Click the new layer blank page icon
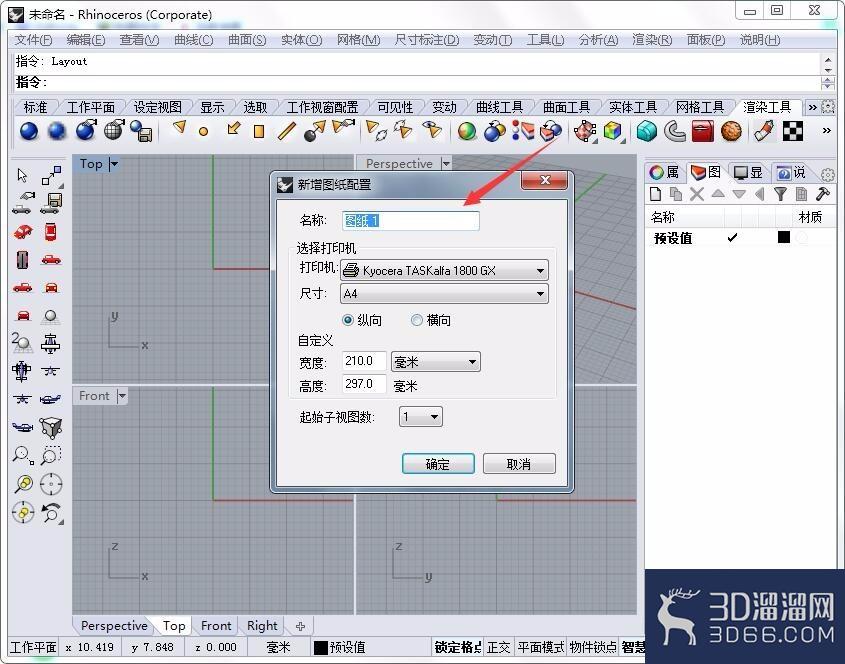Image resolution: width=845 pixels, height=664 pixels. click(655, 193)
